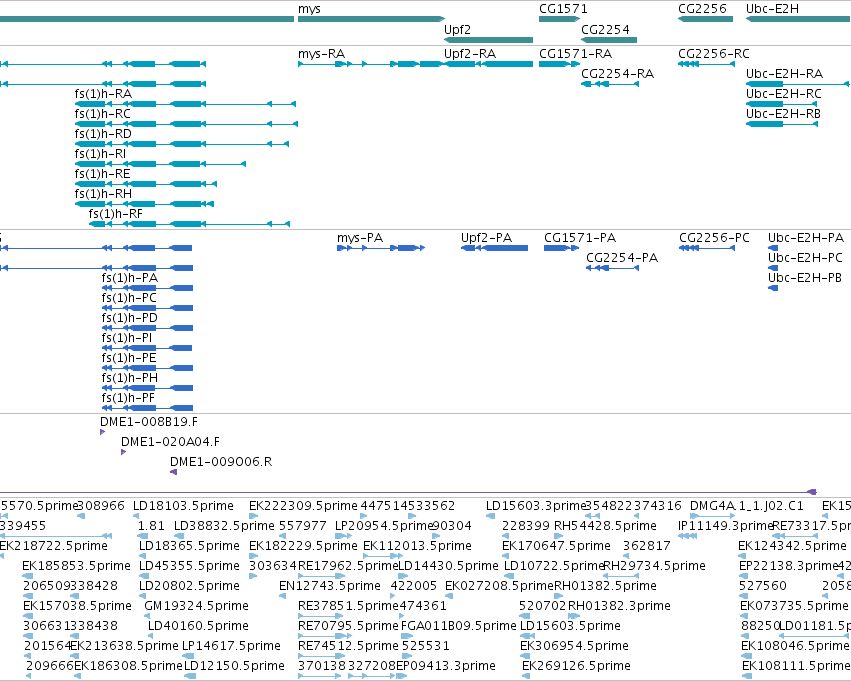
Task: Click the CG2256 gene arrow
Action: 706,19
